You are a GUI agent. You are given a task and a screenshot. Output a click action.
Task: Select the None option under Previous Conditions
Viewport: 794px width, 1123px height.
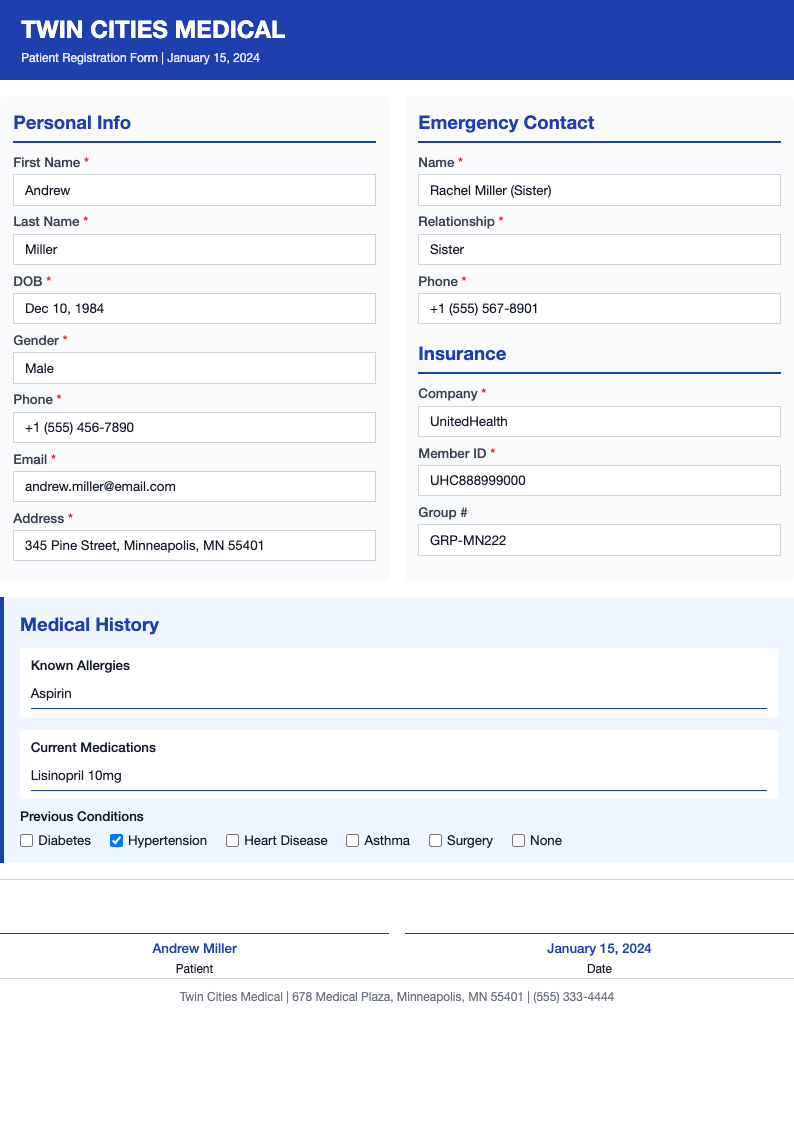(x=518, y=840)
